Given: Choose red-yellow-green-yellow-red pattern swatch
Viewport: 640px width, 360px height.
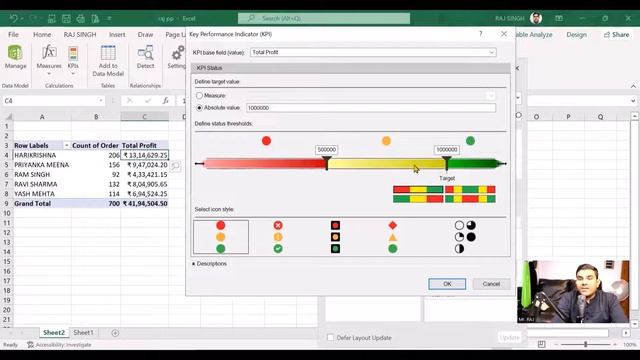Looking at the screenshot, I should [470, 189].
